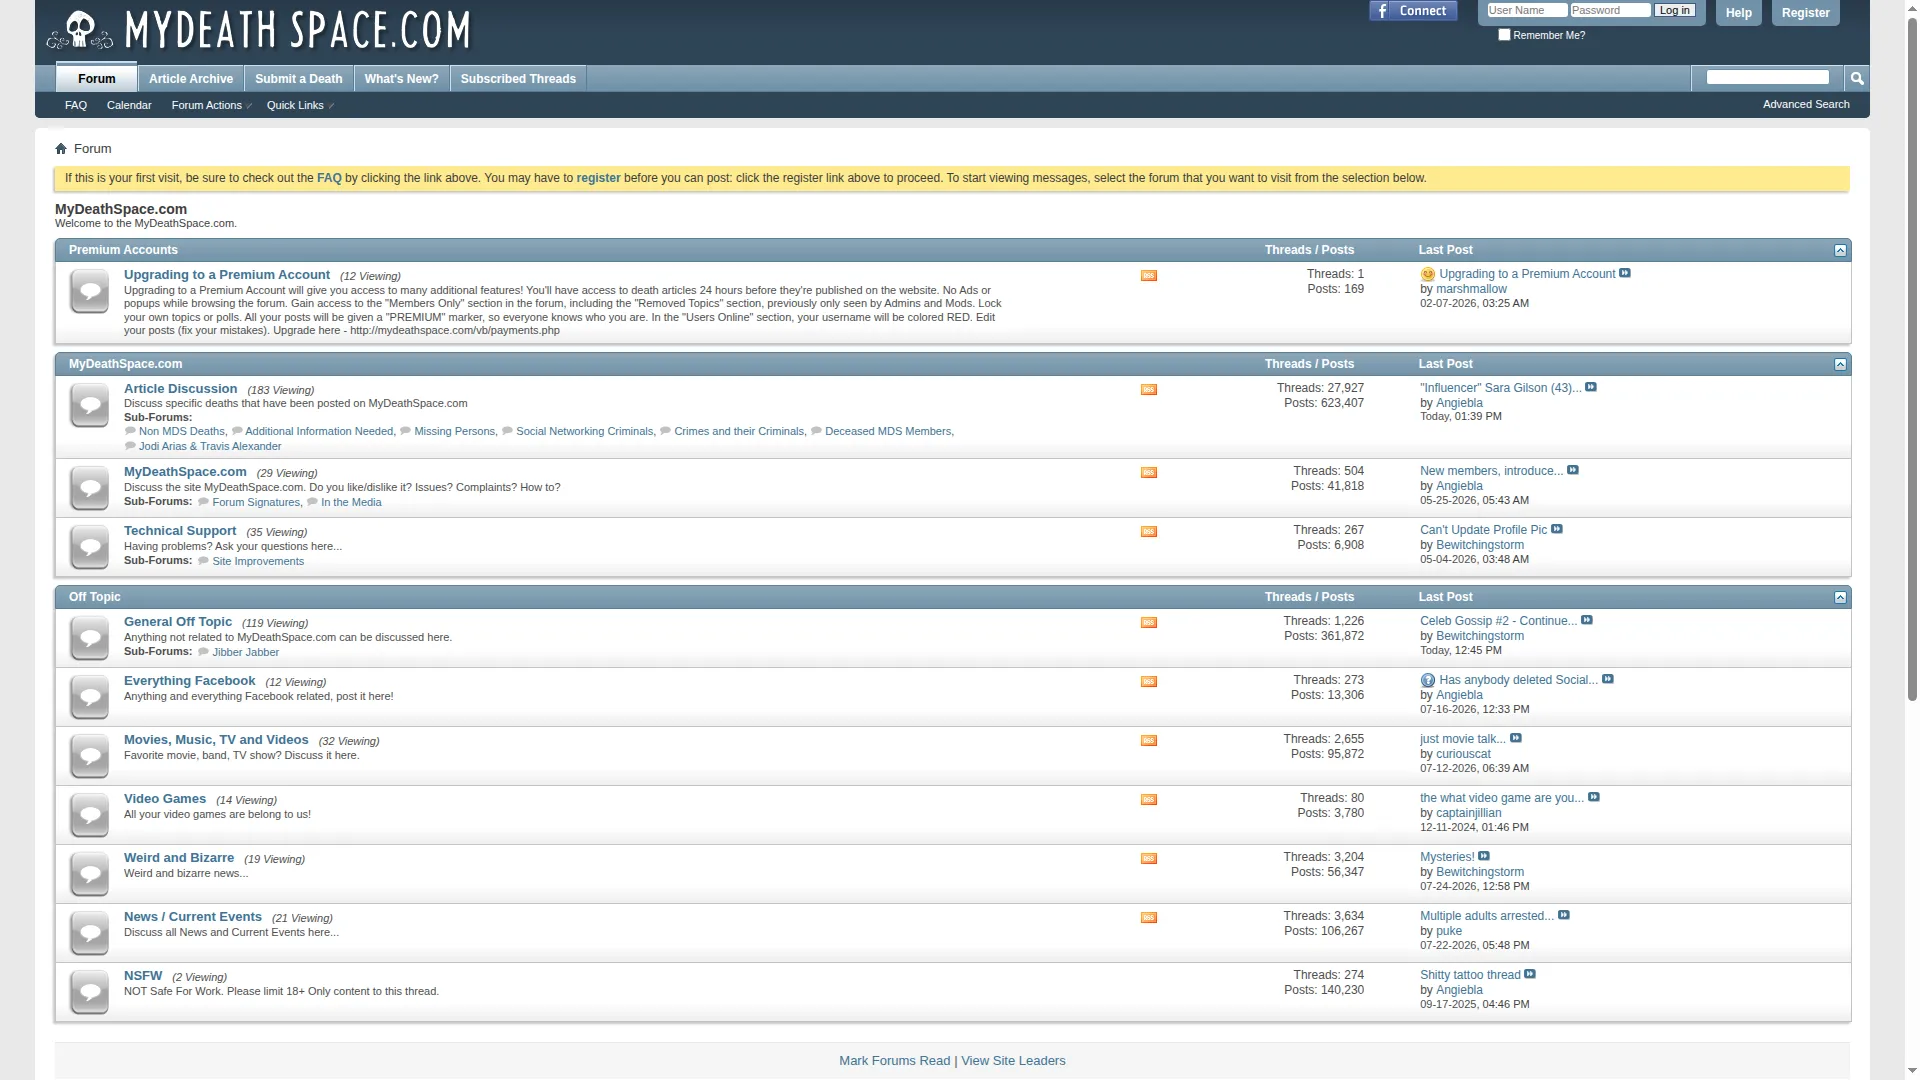Collapse the Premium Accounts category

point(1840,250)
